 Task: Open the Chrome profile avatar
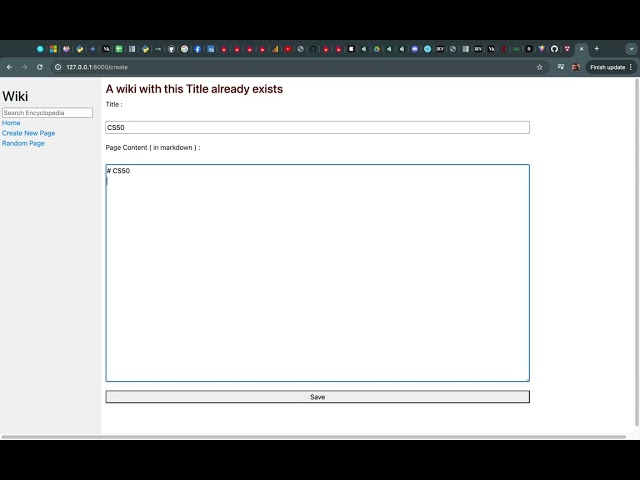click(x=576, y=67)
